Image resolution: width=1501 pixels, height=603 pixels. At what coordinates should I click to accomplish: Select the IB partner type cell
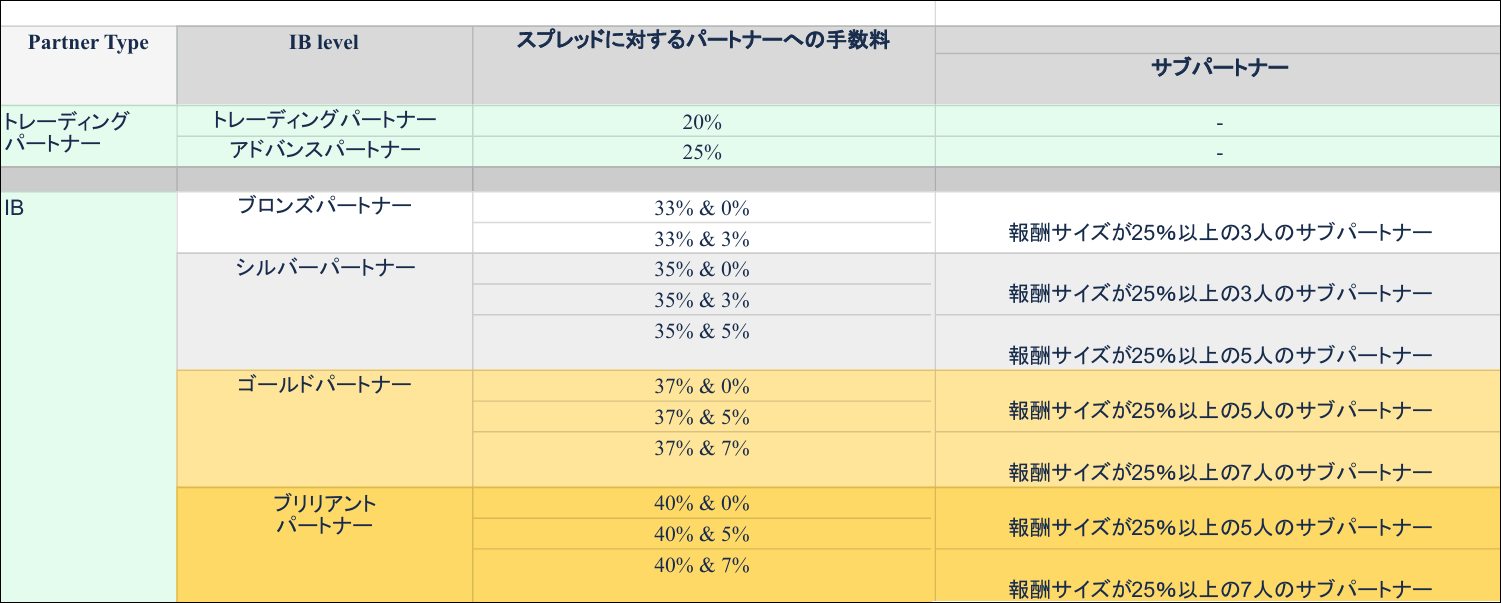[15, 208]
